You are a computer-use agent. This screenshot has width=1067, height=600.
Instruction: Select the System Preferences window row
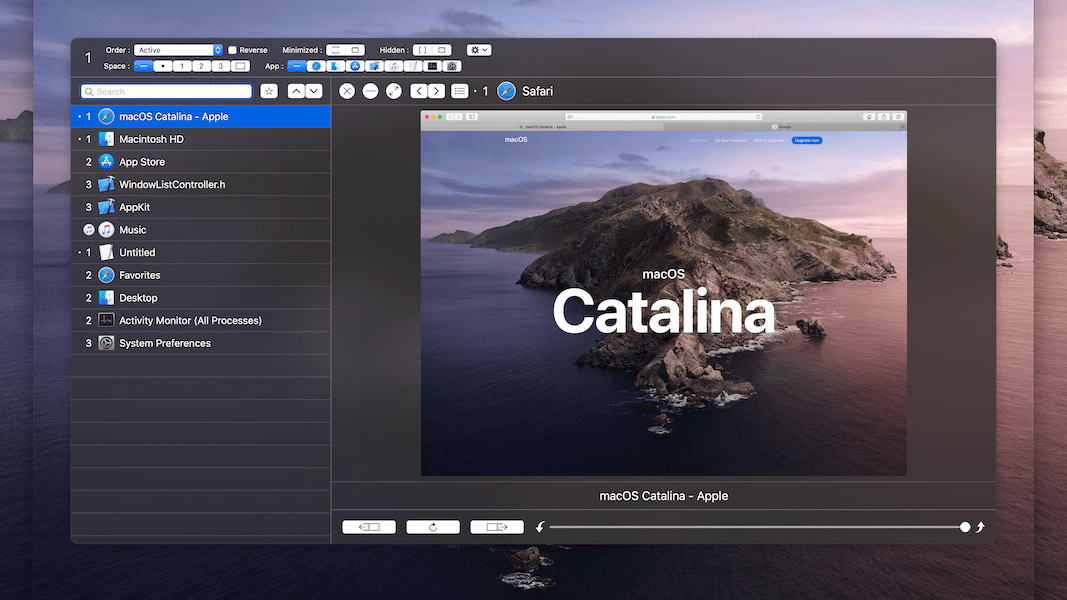pyautogui.click(x=201, y=343)
